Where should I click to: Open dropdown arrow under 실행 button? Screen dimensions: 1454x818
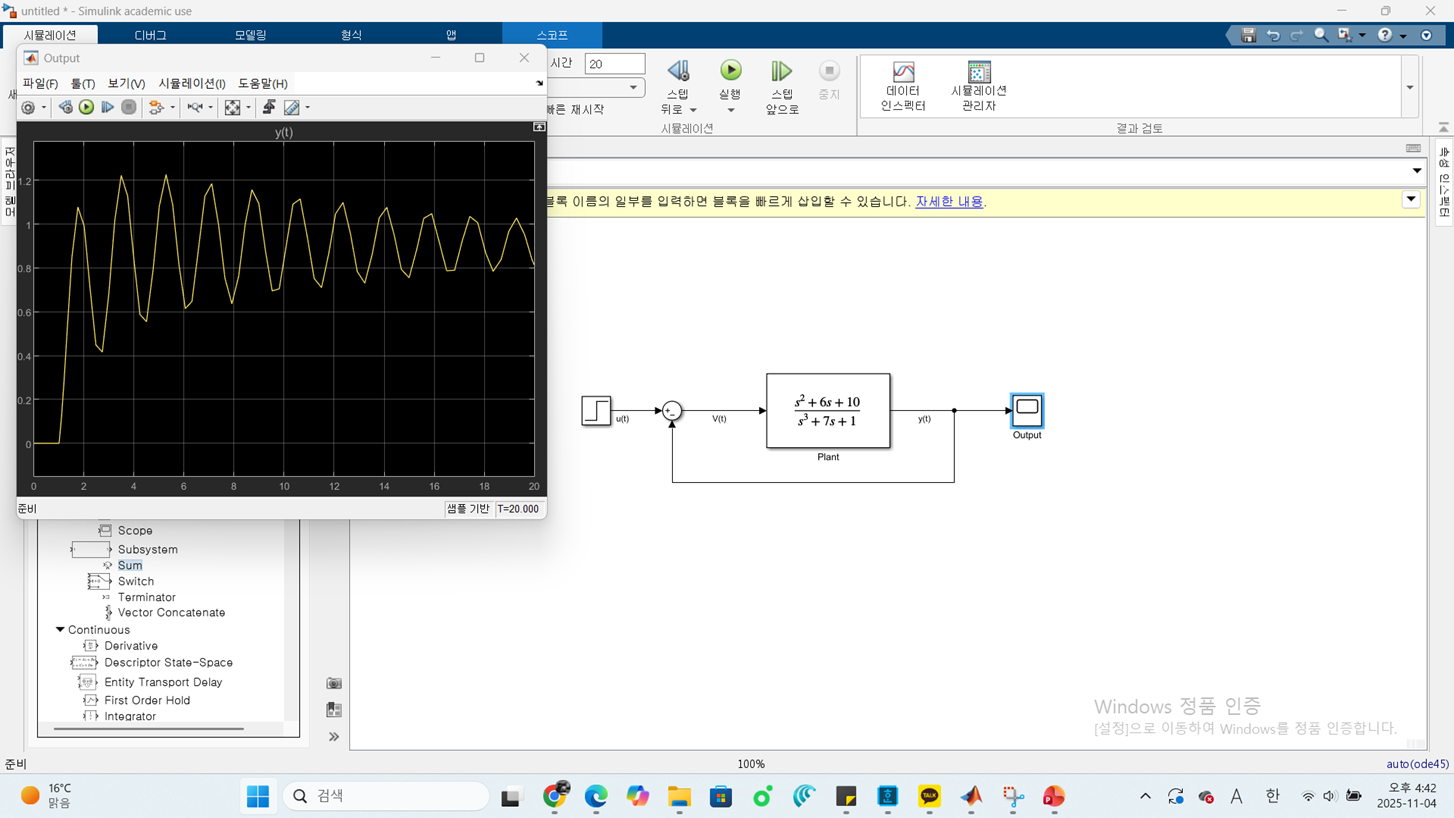point(731,110)
